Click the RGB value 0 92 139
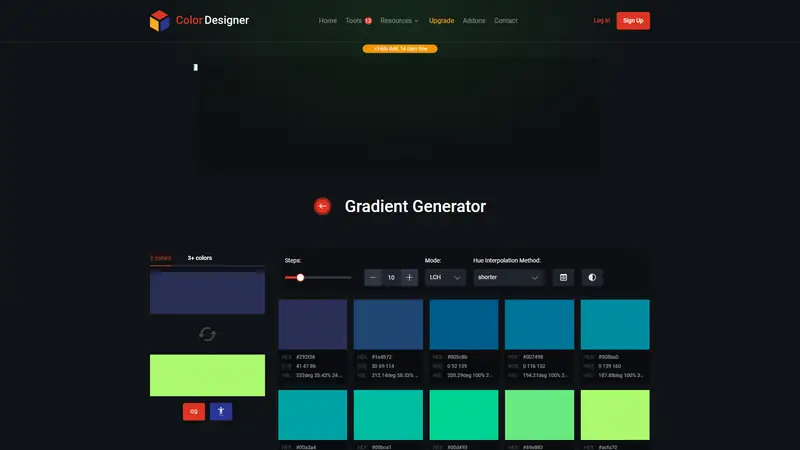 click(457, 366)
